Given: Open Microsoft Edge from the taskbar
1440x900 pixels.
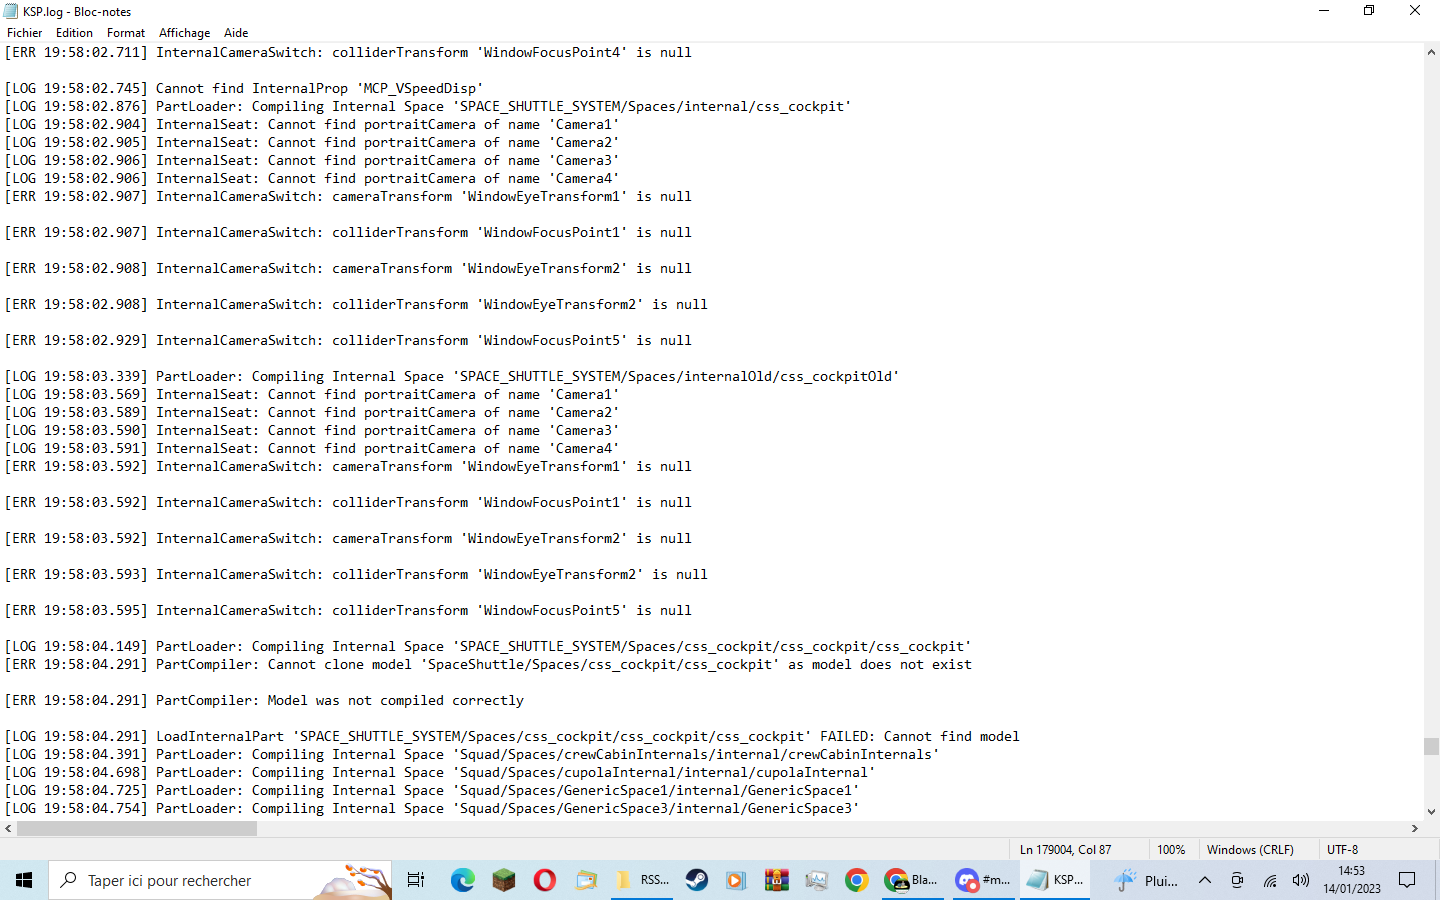Looking at the screenshot, I should [461, 880].
